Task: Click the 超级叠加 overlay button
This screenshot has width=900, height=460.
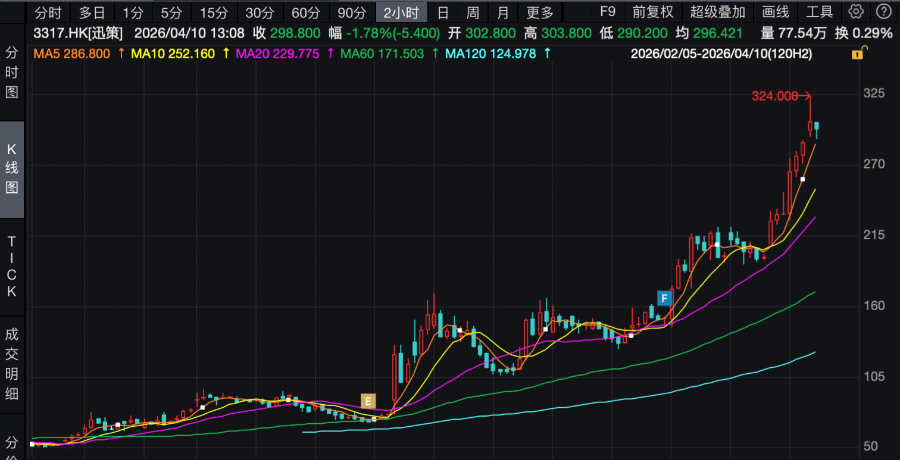Action: [717, 12]
